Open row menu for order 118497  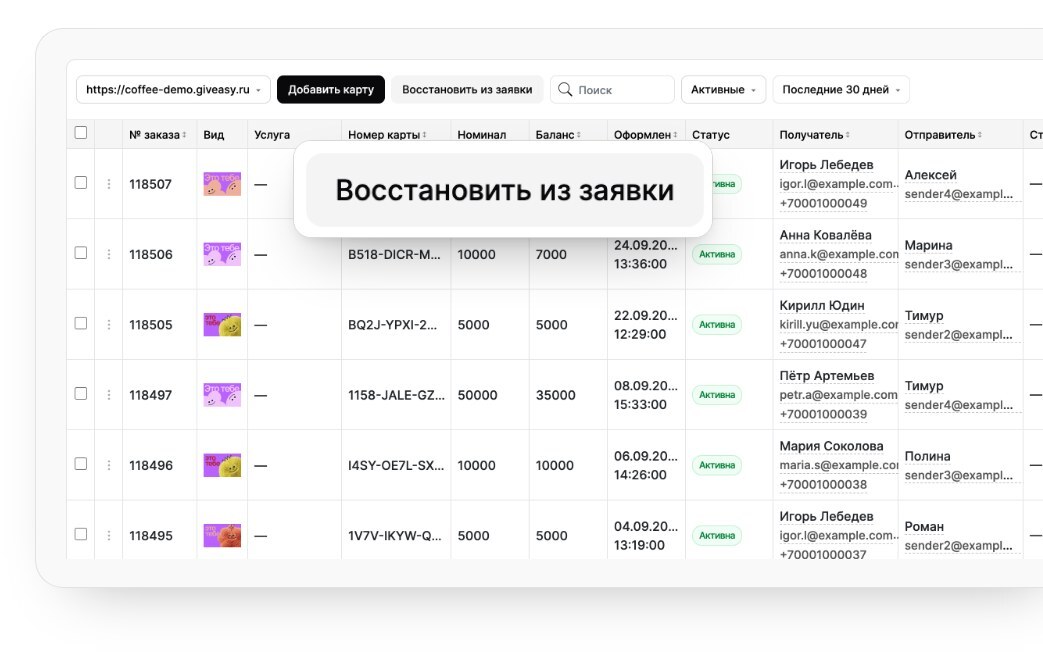click(x=108, y=395)
